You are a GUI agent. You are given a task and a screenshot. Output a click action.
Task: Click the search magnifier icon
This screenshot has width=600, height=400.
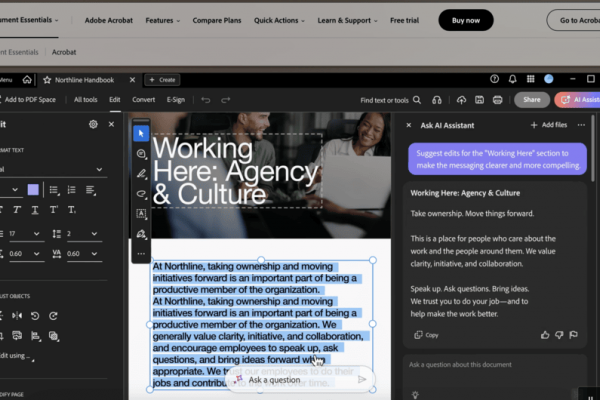pyautogui.click(x=417, y=100)
